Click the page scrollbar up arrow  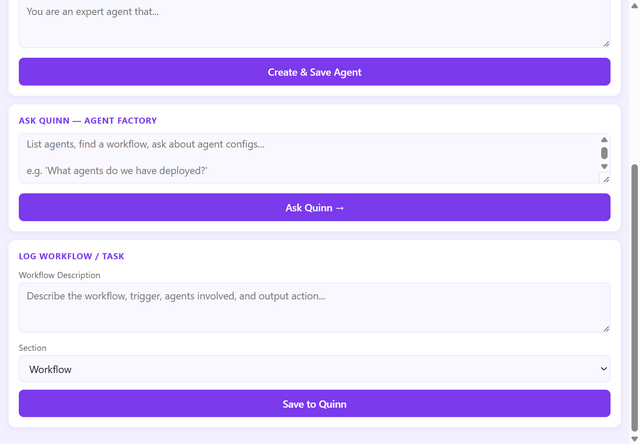click(x=635, y=5)
